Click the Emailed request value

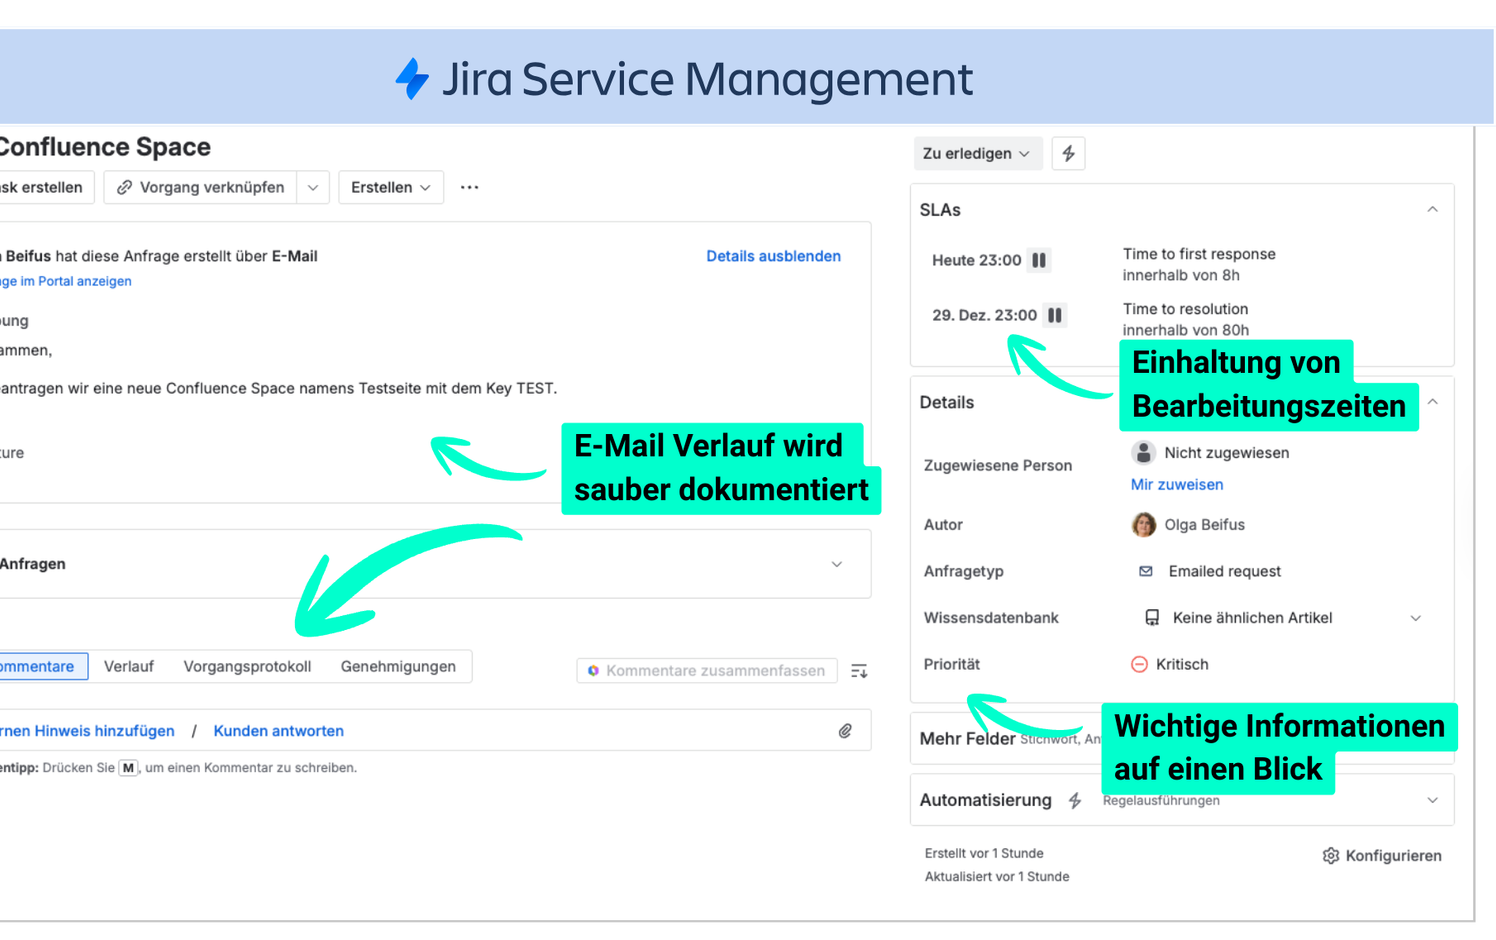1224,571
